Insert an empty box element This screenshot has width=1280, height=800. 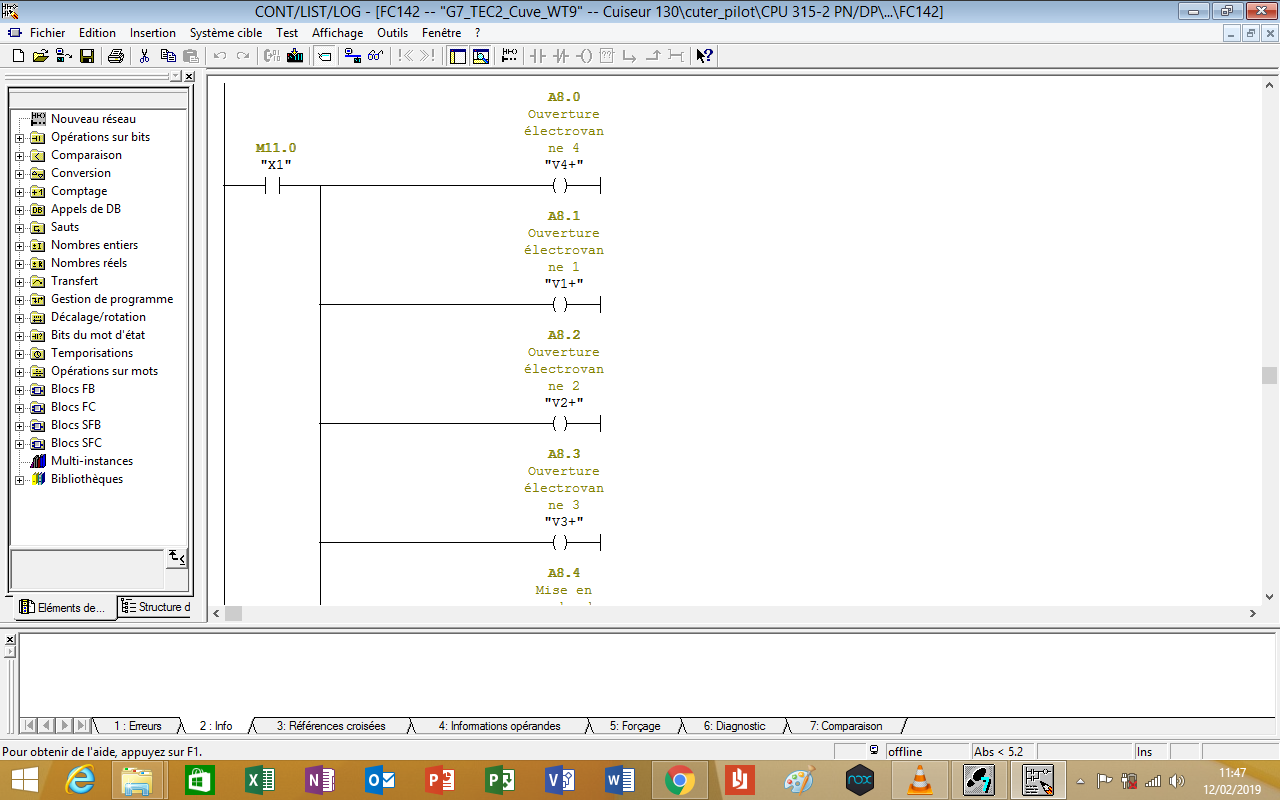click(x=607, y=56)
